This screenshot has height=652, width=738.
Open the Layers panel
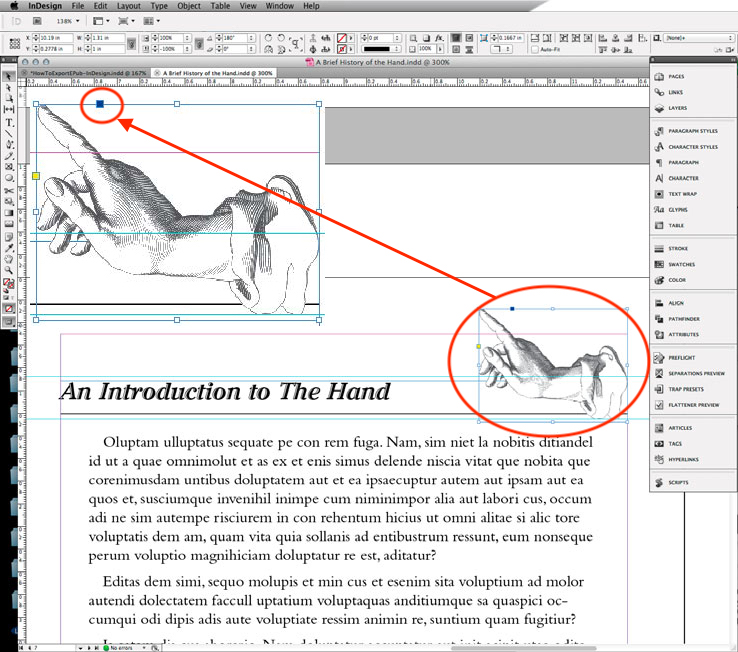[x=677, y=108]
